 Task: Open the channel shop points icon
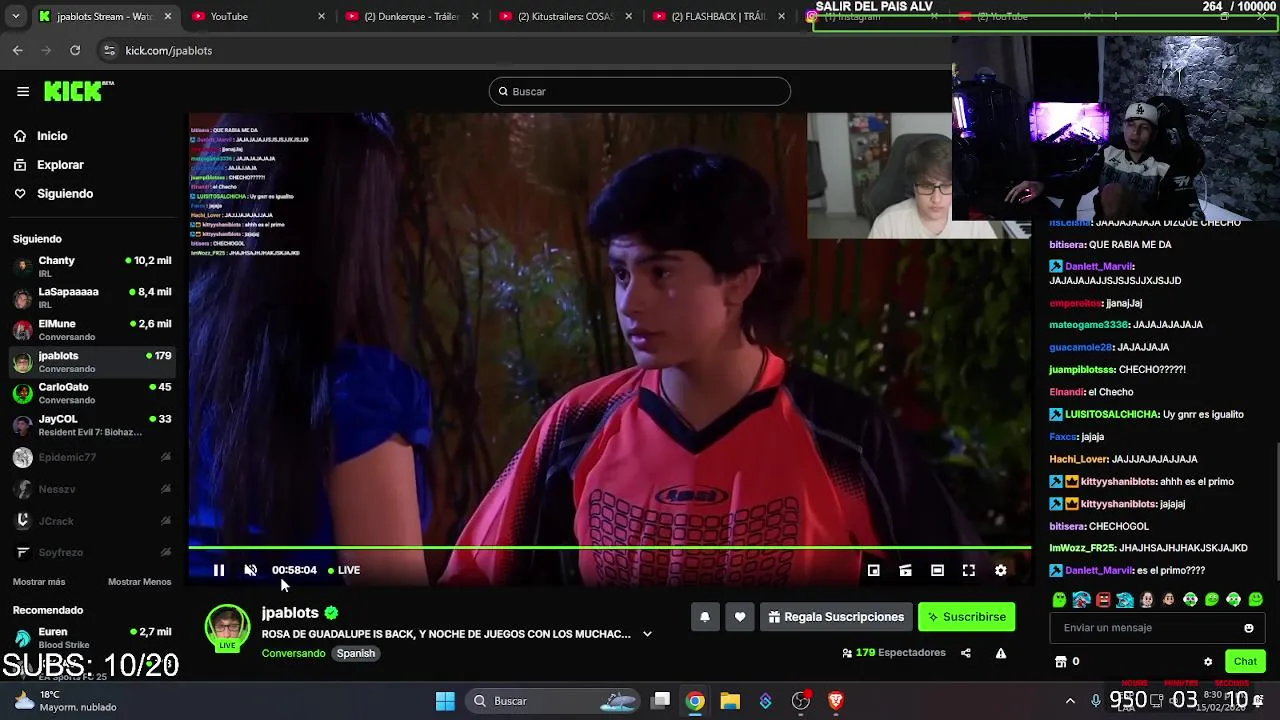pos(1061,661)
